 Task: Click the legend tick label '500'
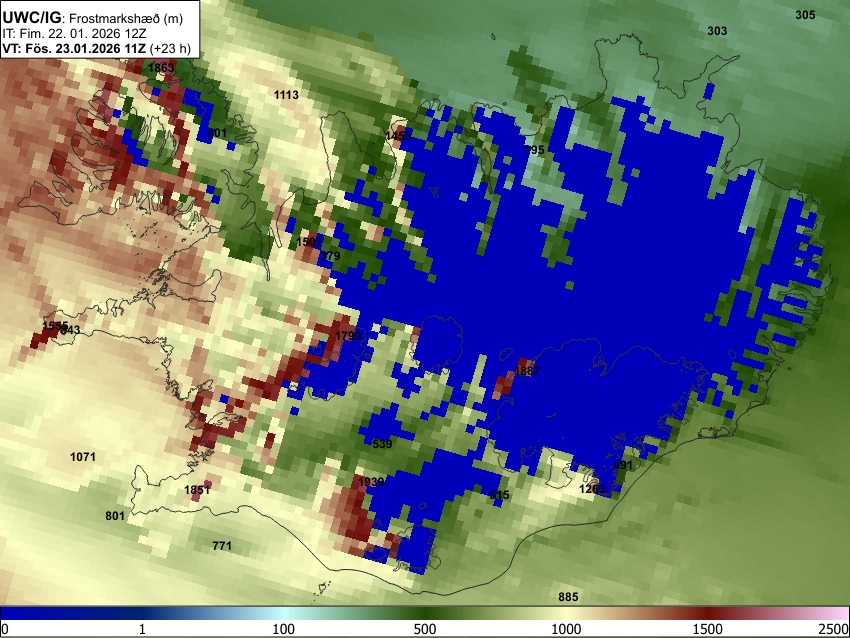click(x=424, y=629)
